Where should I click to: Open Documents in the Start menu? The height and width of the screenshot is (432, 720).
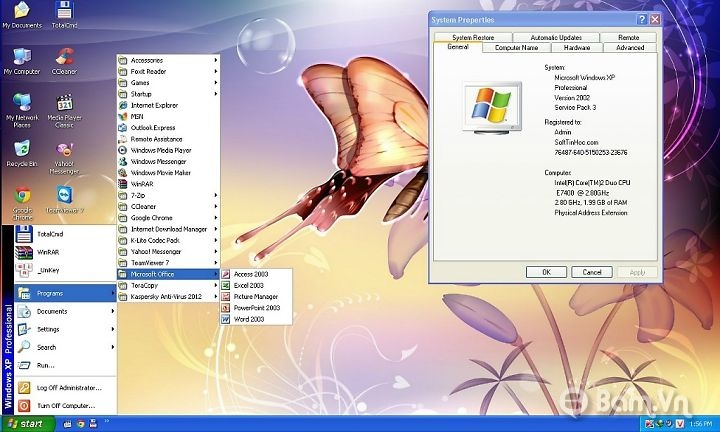tap(65, 311)
